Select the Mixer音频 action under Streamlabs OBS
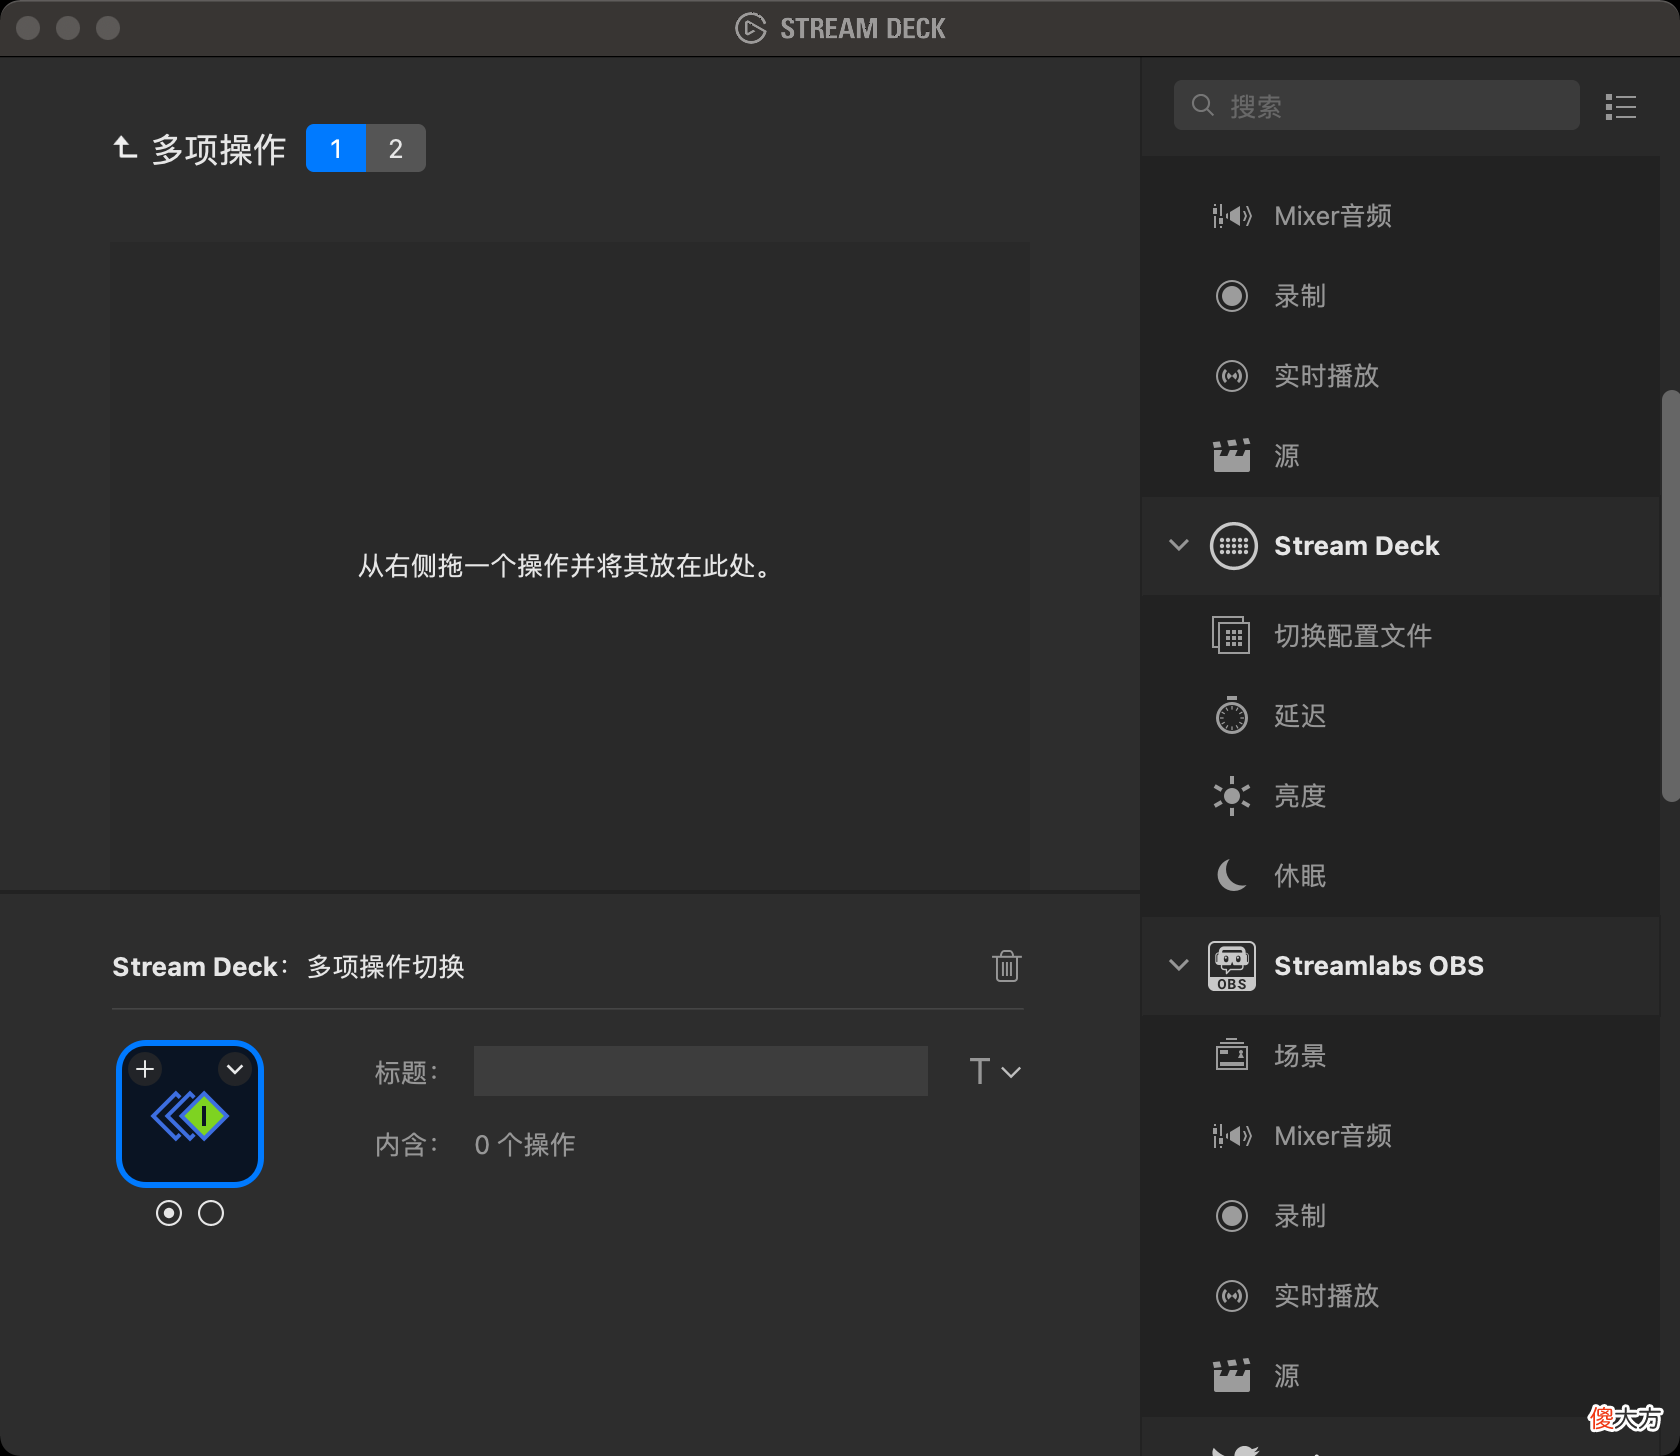 pyautogui.click(x=1400, y=1136)
